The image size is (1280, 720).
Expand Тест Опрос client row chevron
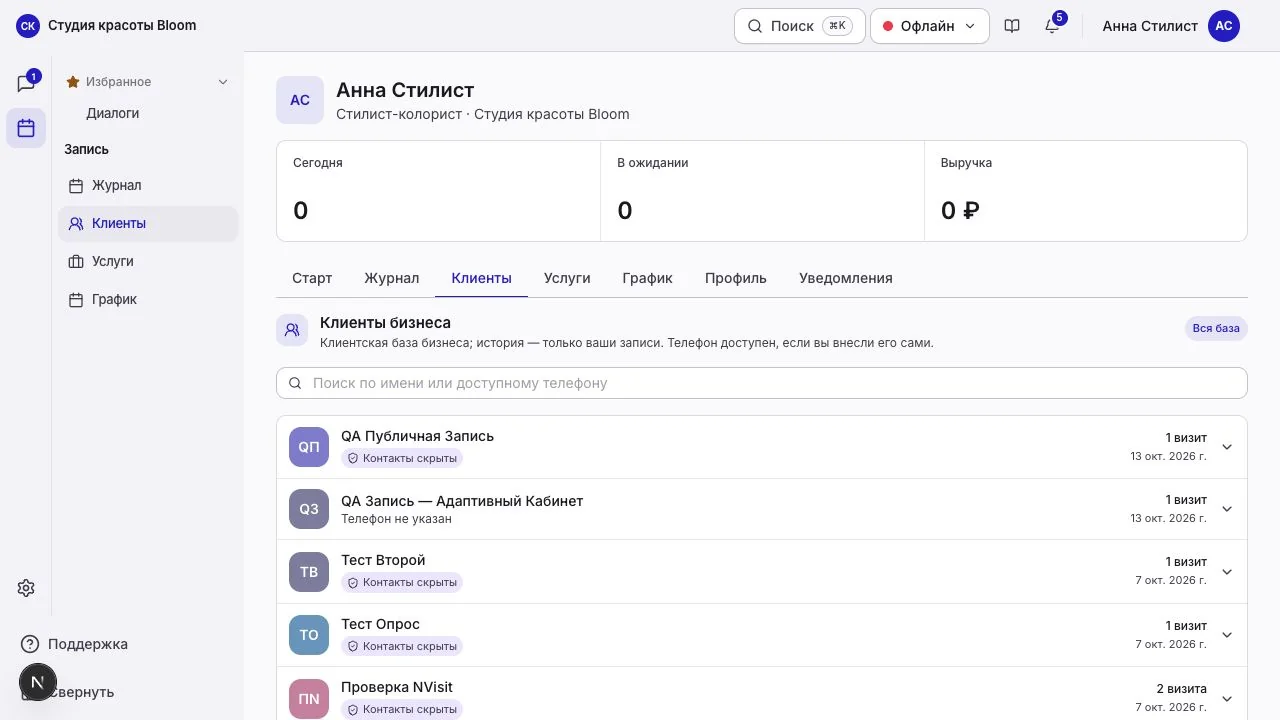(1227, 635)
